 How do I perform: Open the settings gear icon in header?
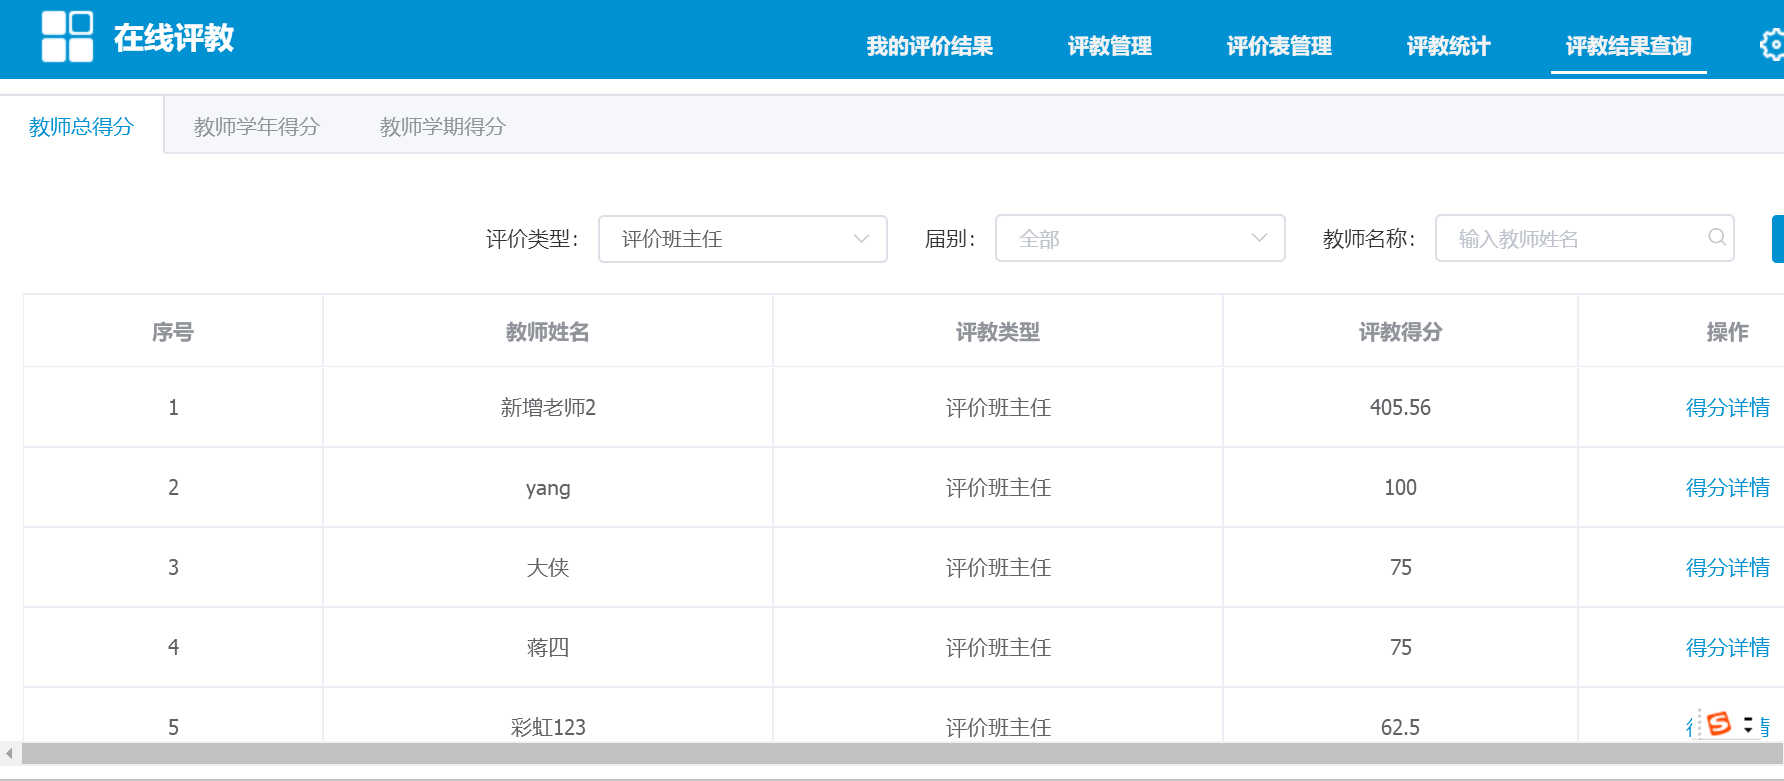1772,45
